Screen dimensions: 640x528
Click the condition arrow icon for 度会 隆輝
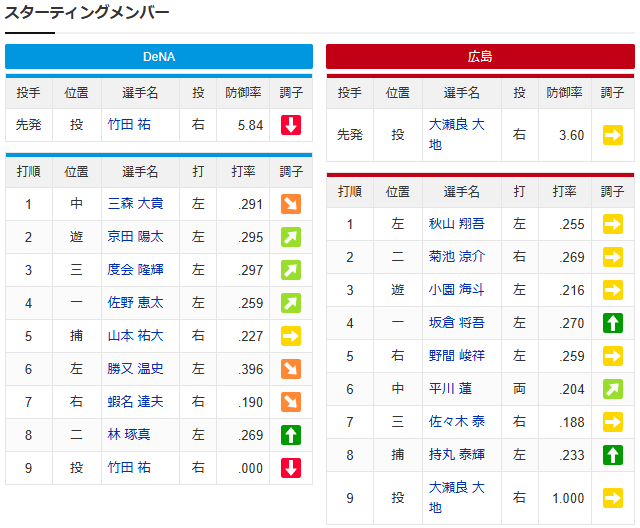pos(291,270)
